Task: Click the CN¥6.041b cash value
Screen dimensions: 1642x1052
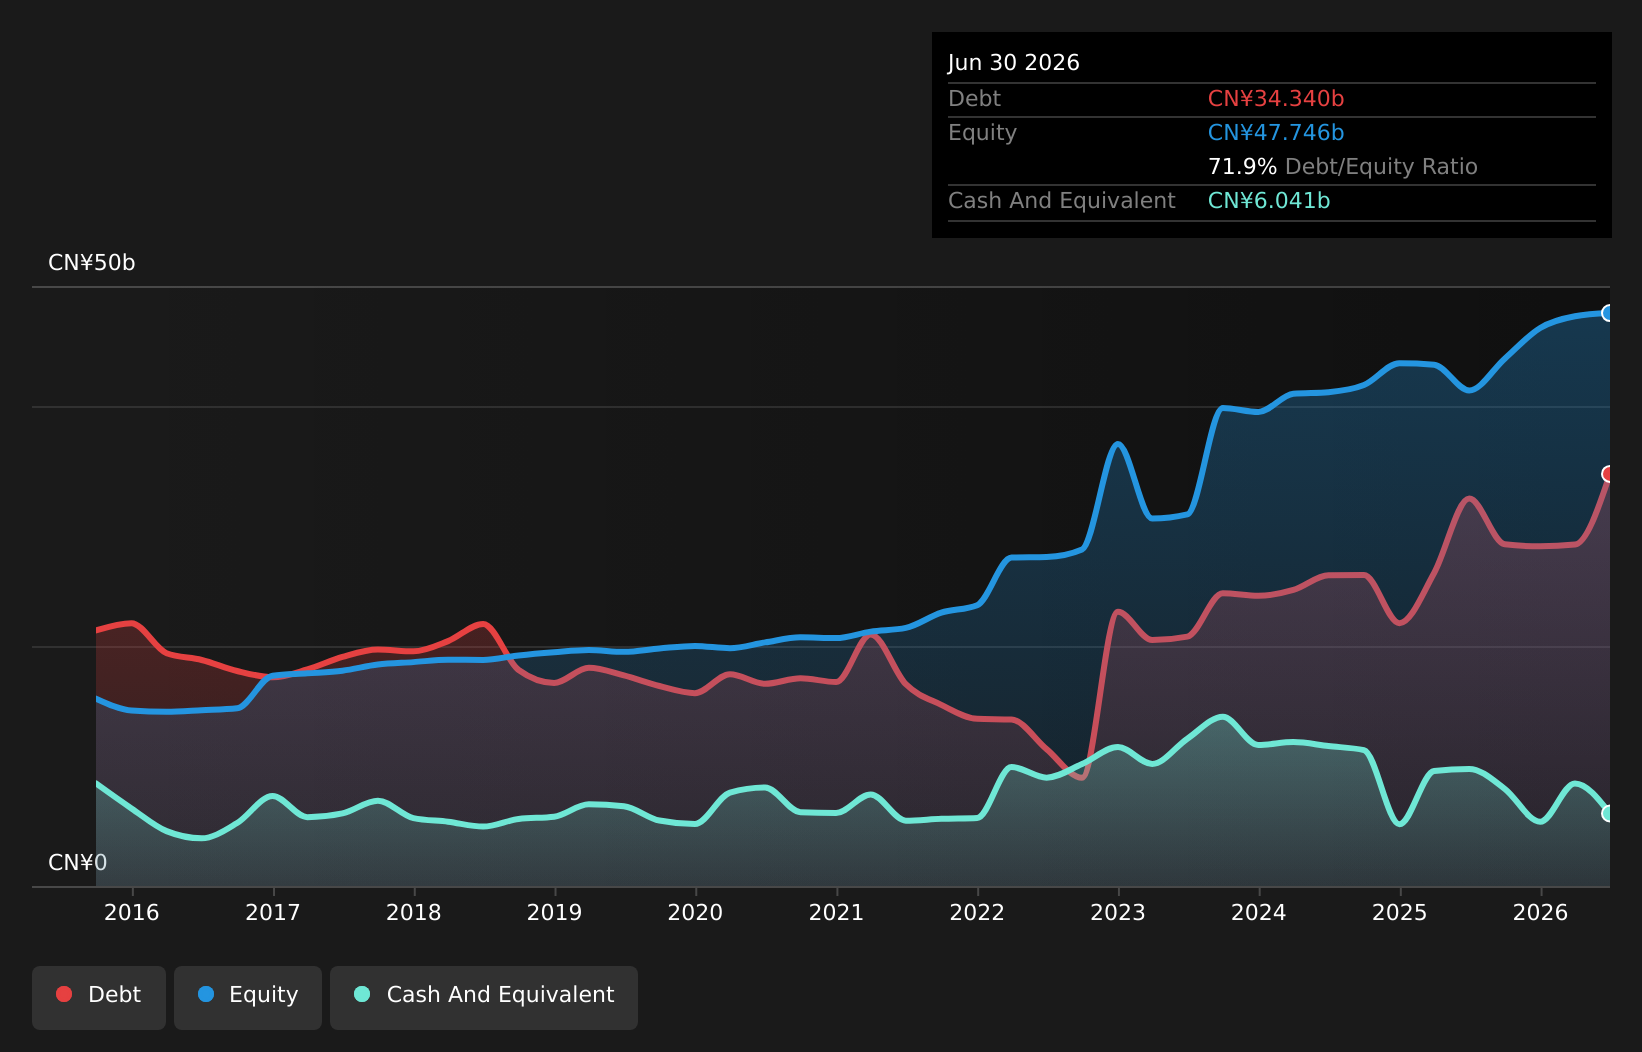Action: [1269, 201]
